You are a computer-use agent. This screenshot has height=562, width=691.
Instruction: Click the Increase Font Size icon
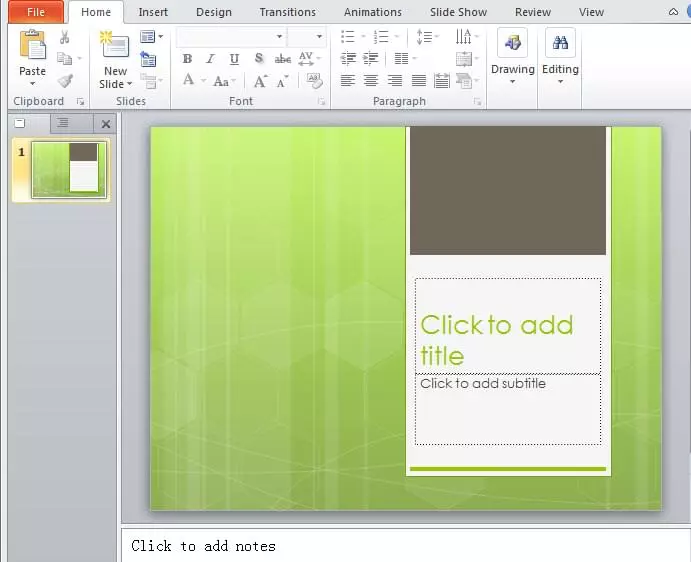(x=260, y=81)
